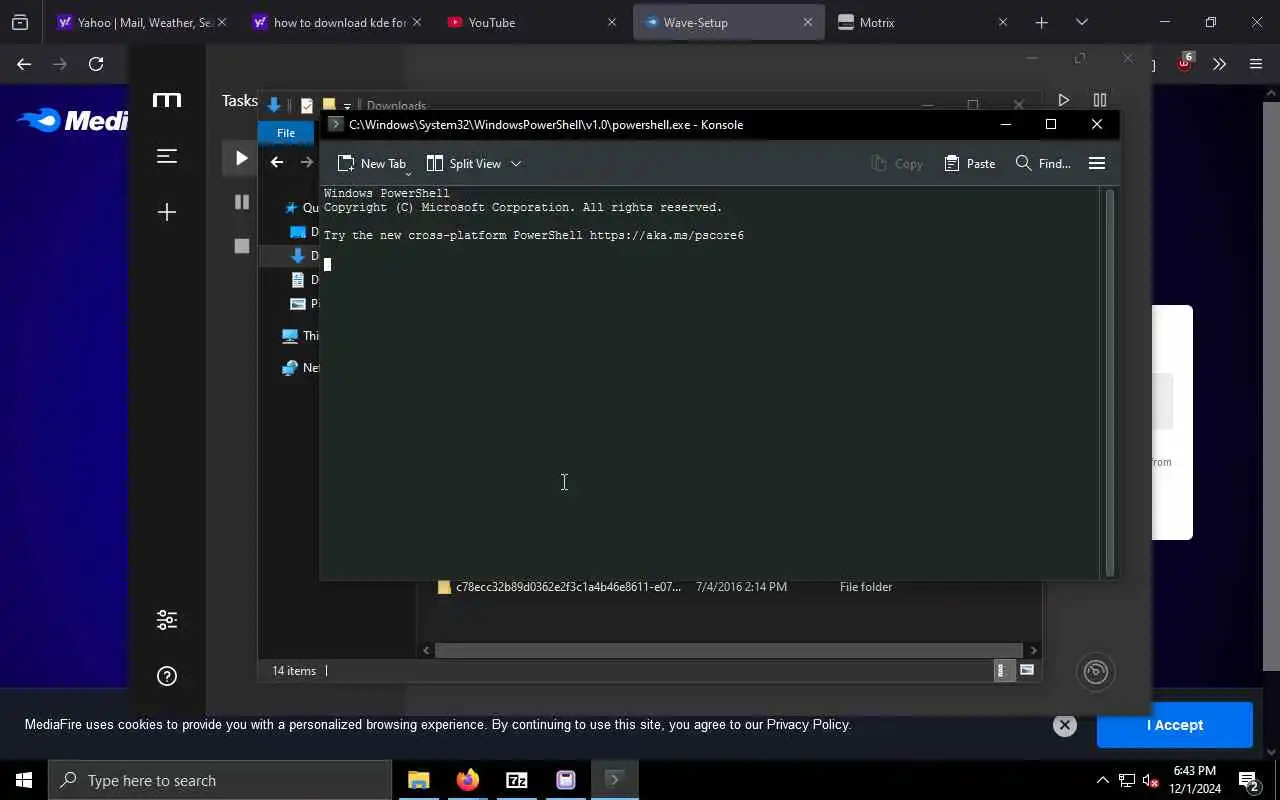Click the Konsole vertical scrollbar

1109,382
